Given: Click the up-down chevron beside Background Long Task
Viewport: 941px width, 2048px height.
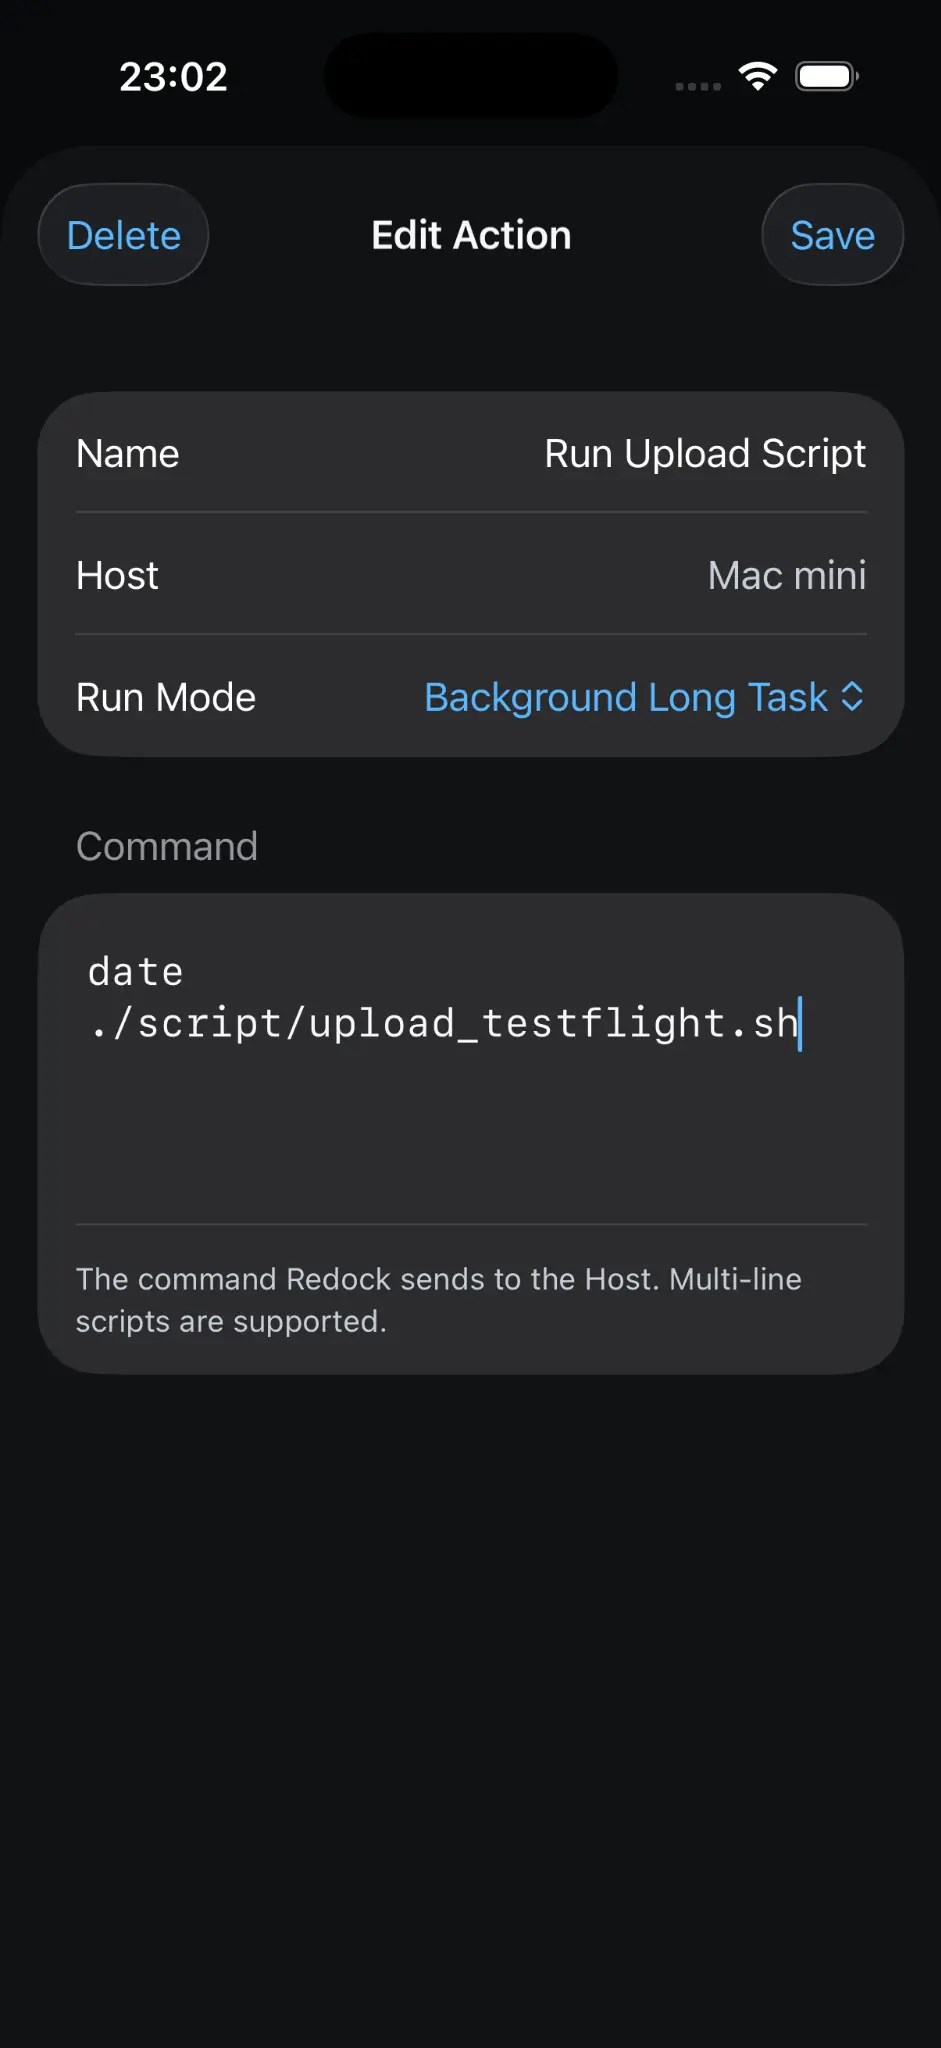Looking at the screenshot, I should click(852, 696).
